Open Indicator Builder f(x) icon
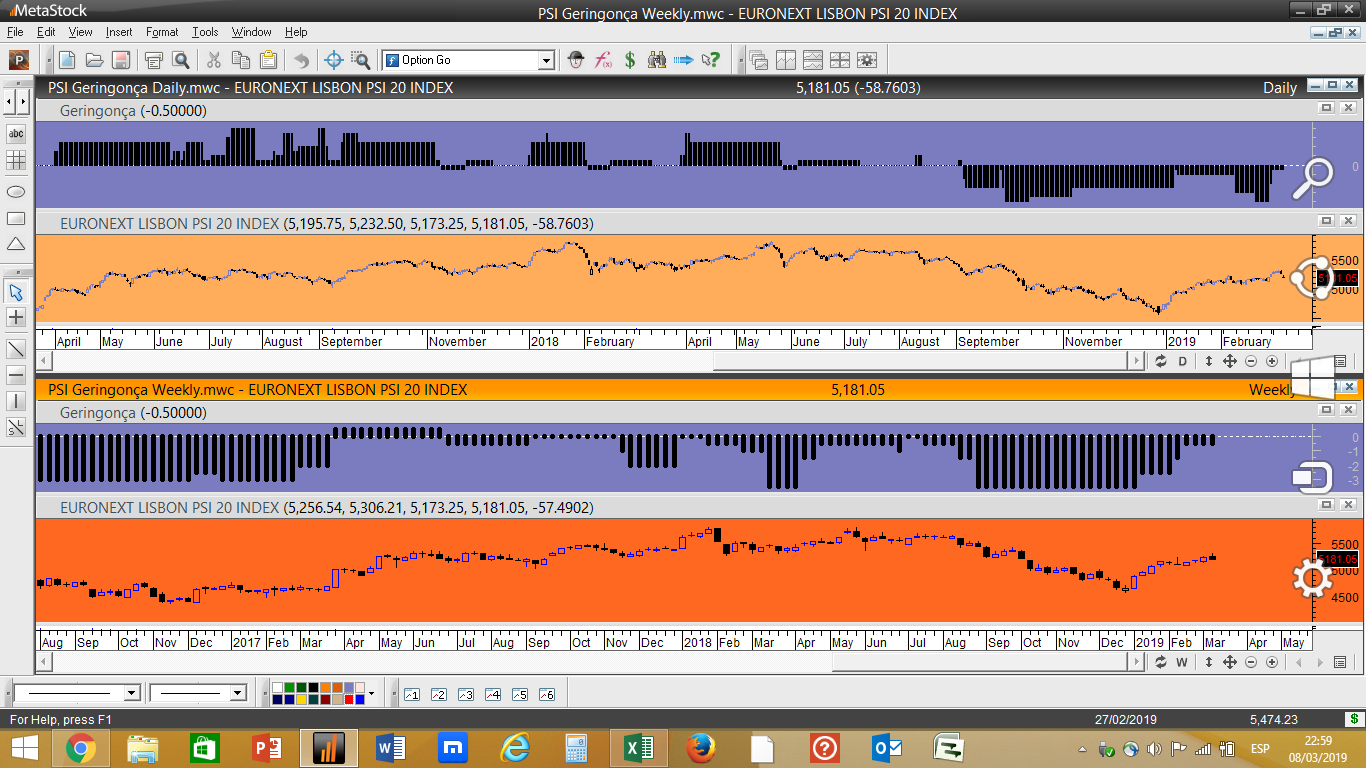Image resolution: width=1366 pixels, height=768 pixels. (603, 60)
